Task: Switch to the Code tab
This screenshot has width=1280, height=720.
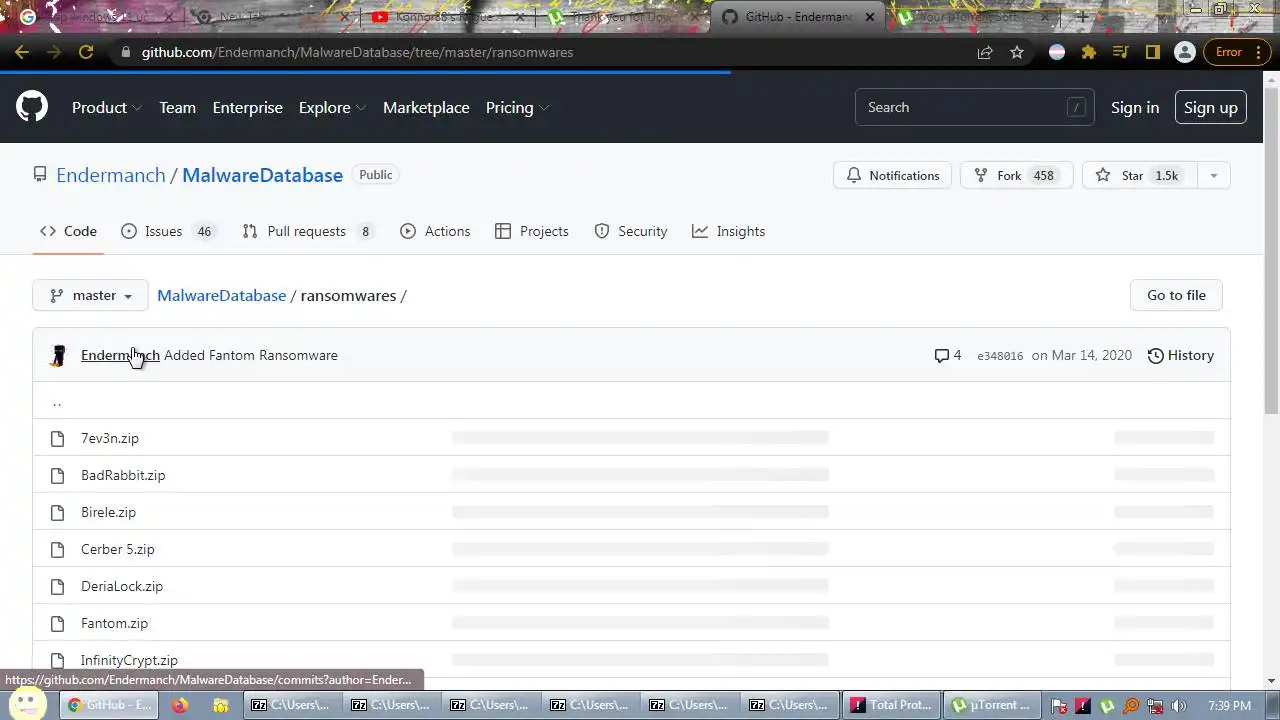Action: point(68,231)
